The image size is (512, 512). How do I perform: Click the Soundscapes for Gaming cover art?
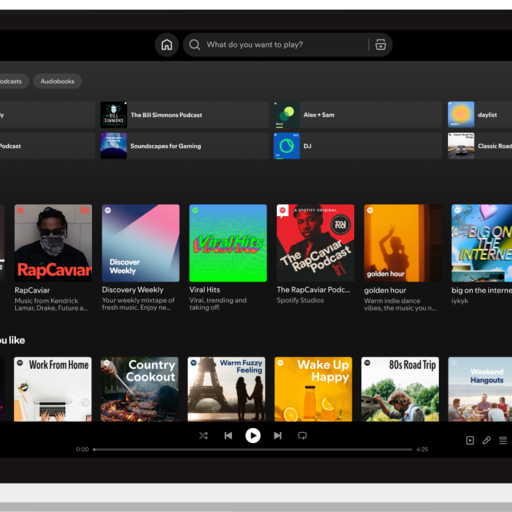click(114, 146)
